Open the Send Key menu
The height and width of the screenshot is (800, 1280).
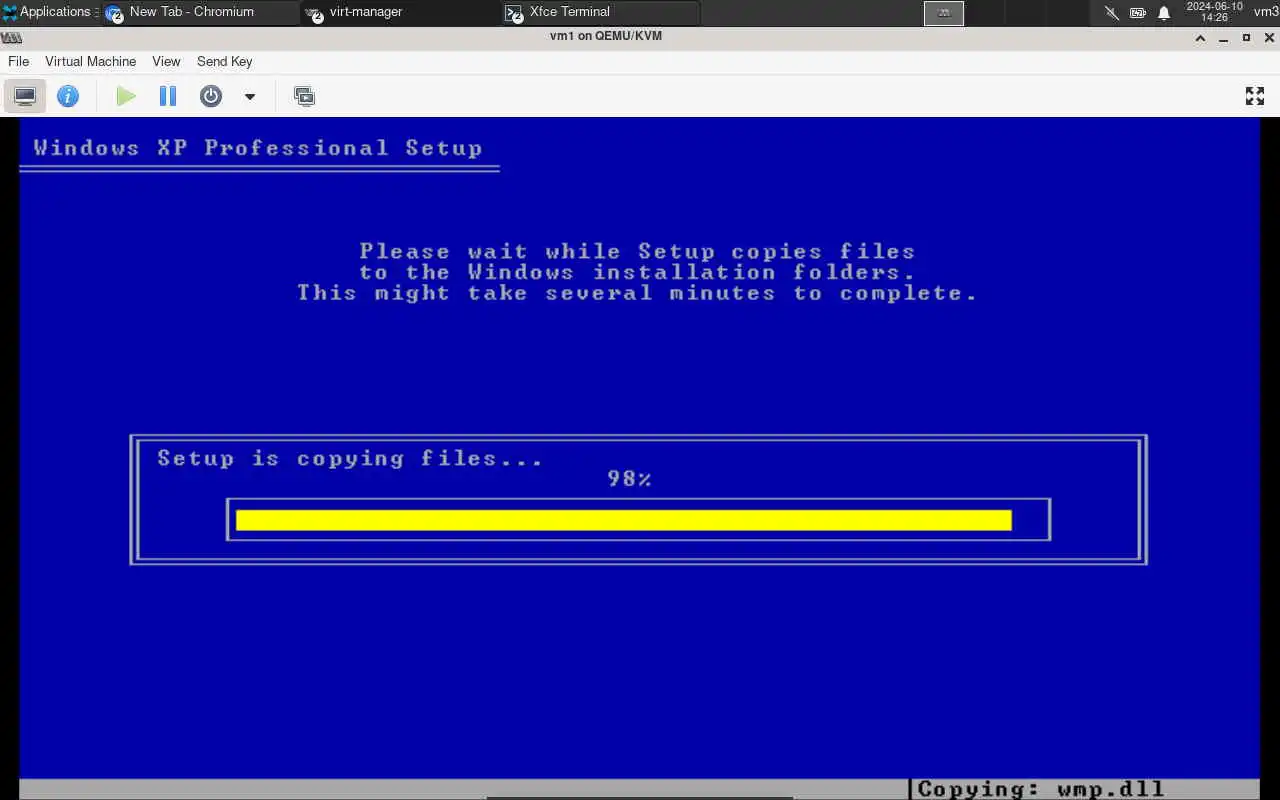pyautogui.click(x=224, y=61)
